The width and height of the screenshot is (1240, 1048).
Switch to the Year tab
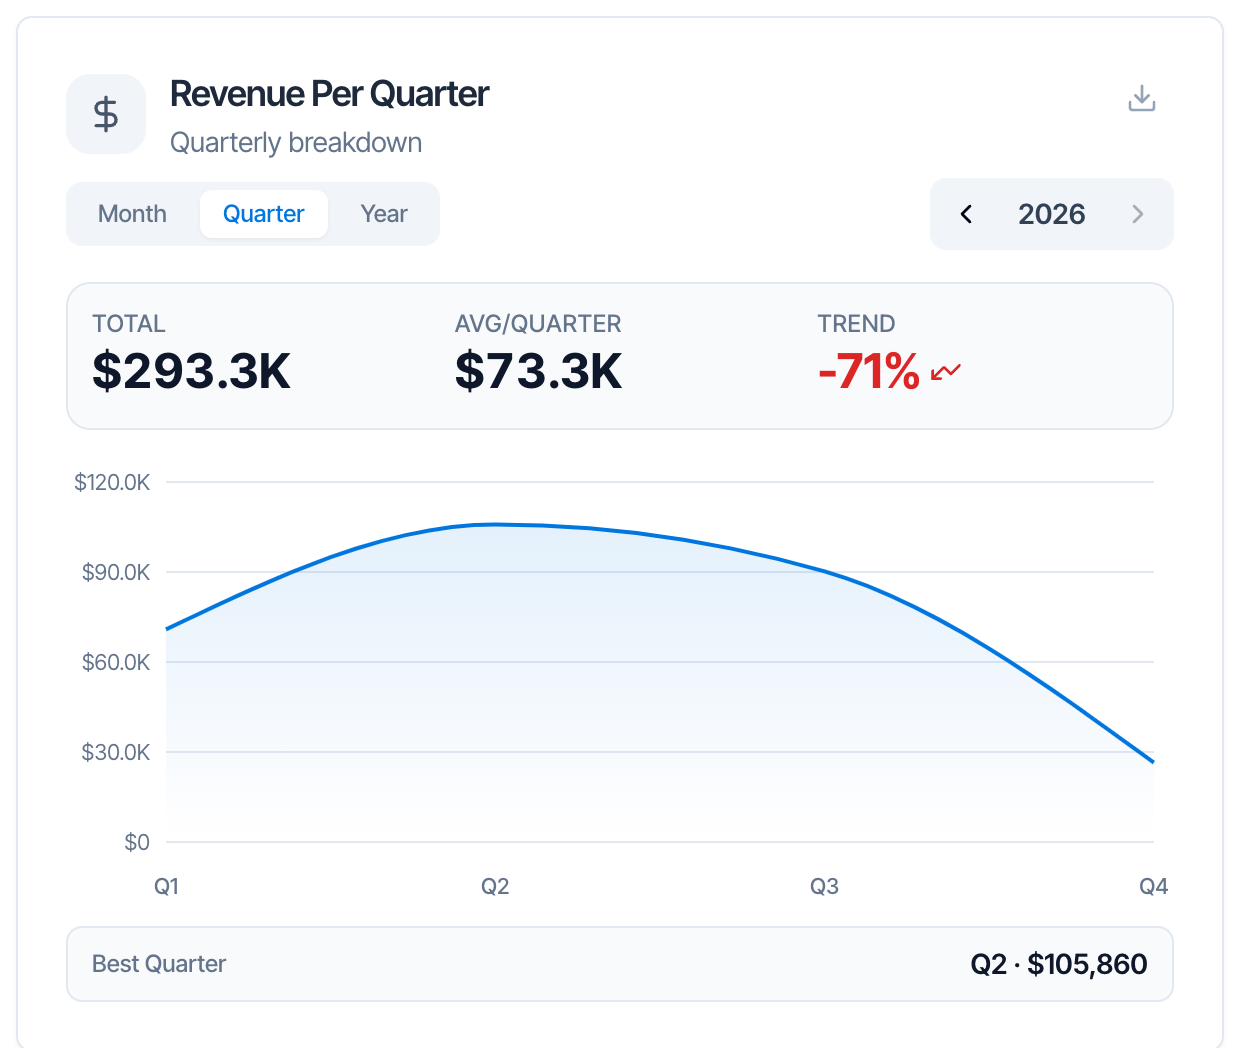(x=384, y=214)
